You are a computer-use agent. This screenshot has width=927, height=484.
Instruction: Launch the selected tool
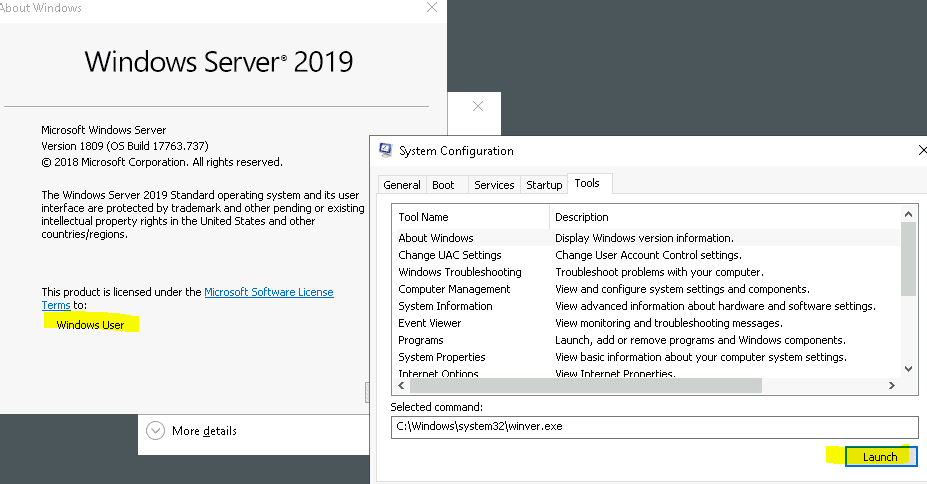[x=880, y=457]
